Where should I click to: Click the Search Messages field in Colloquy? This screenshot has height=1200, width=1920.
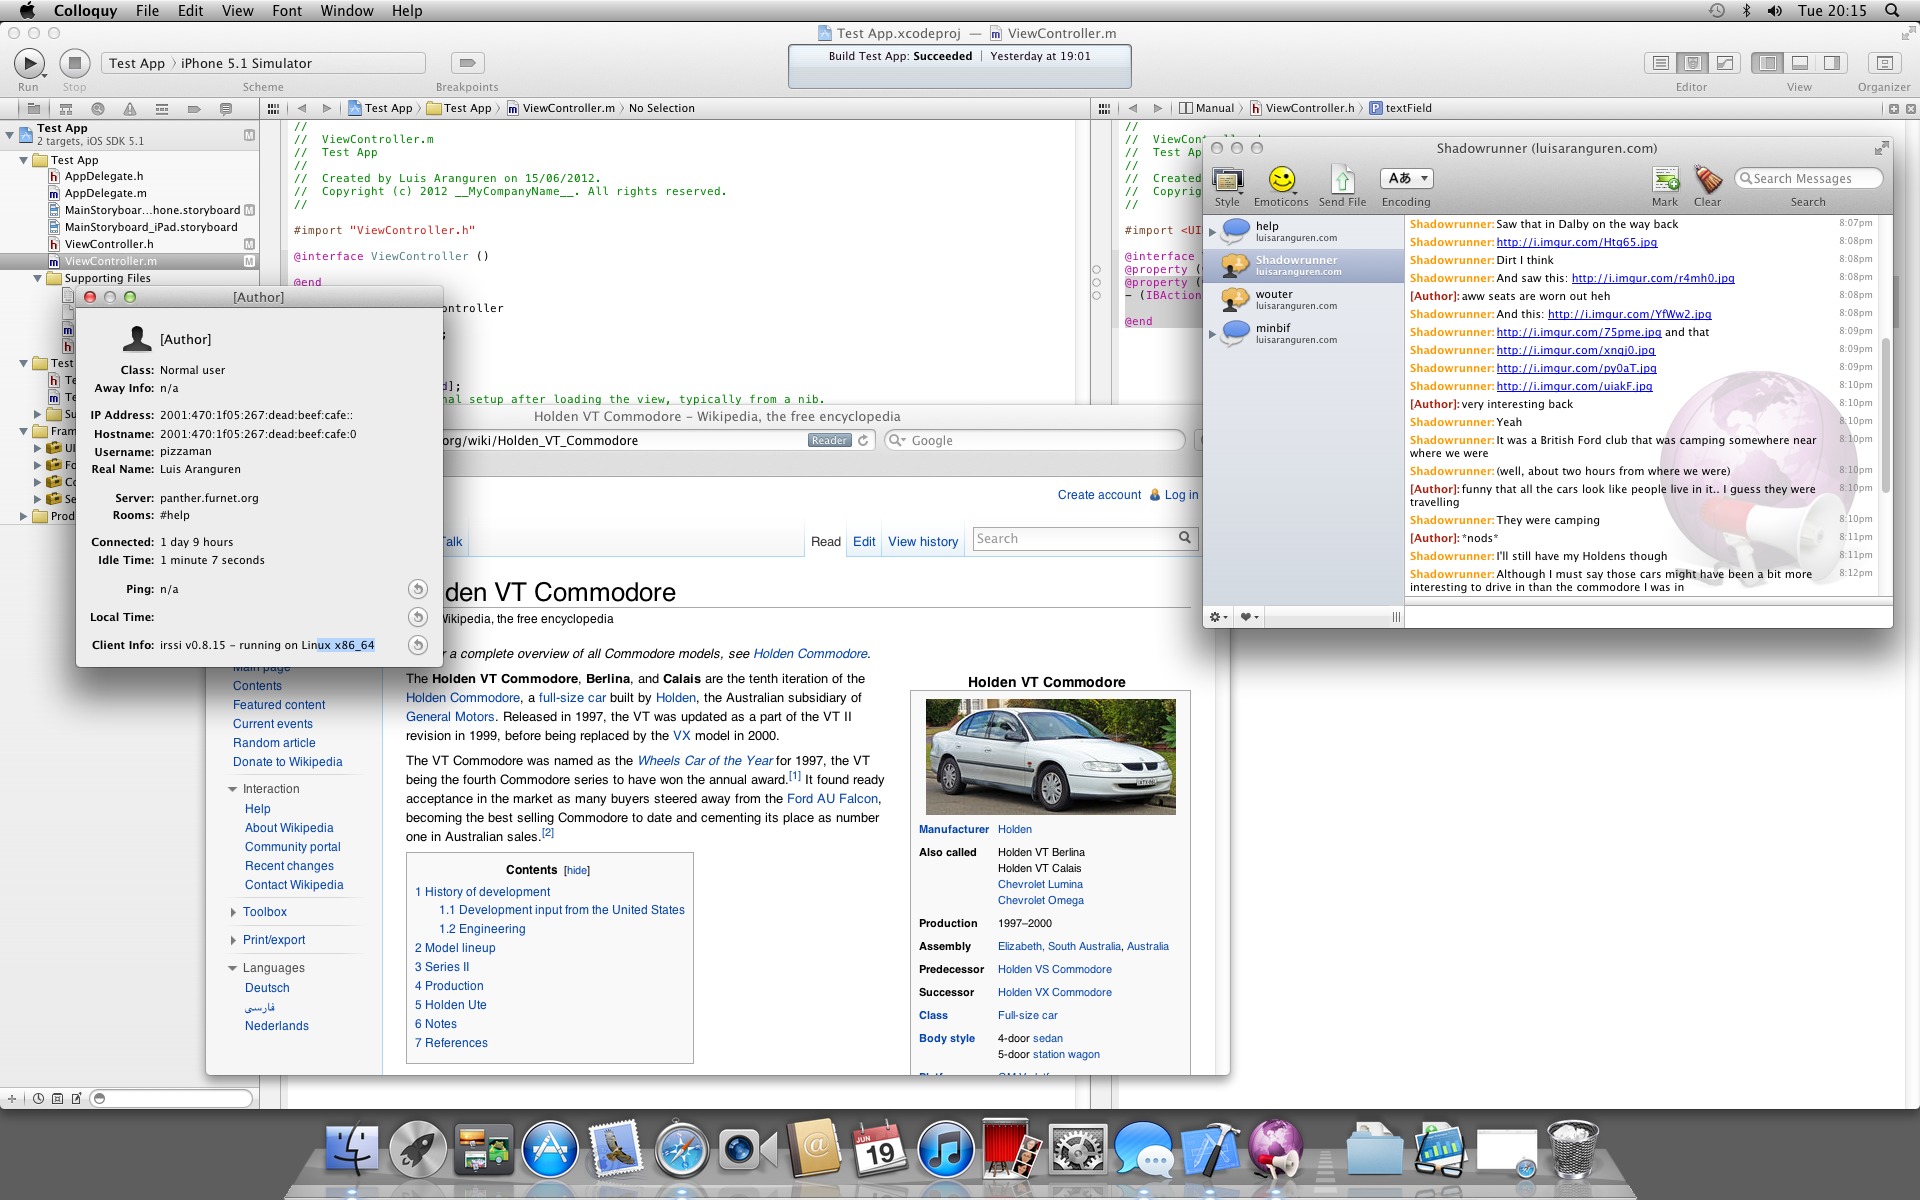point(1808,178)
